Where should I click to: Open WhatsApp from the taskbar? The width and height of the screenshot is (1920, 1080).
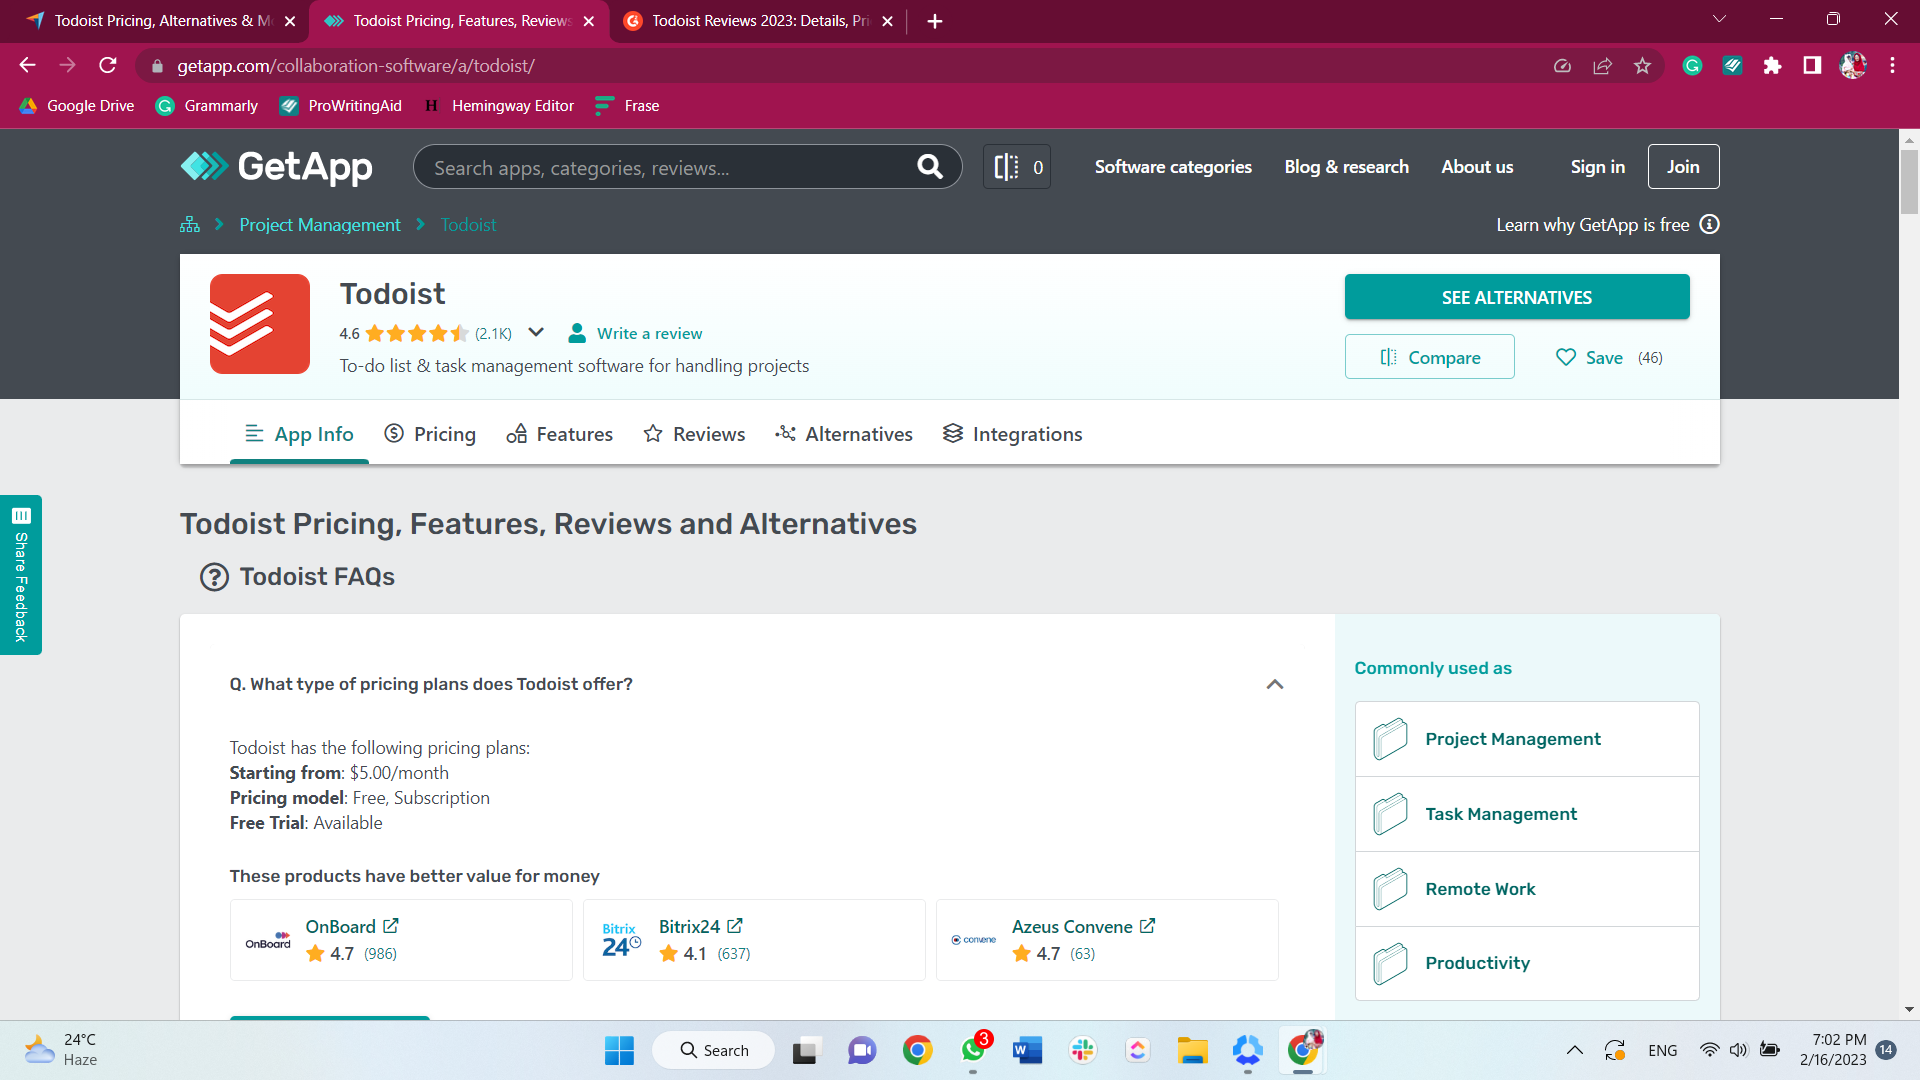point(972,1050)
